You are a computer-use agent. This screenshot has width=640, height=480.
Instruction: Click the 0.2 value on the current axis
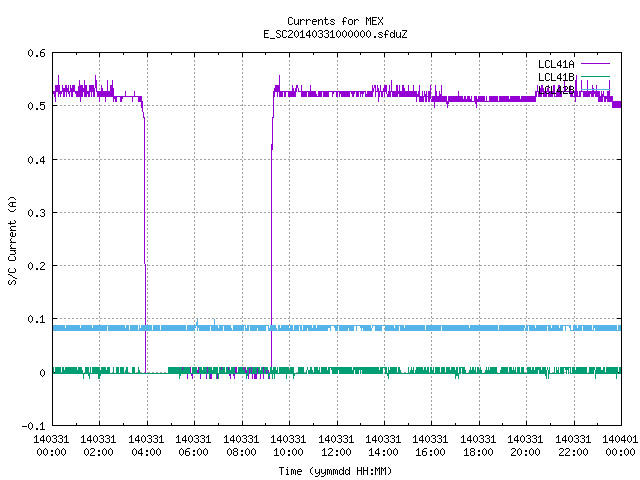click(x=36, y=266)
